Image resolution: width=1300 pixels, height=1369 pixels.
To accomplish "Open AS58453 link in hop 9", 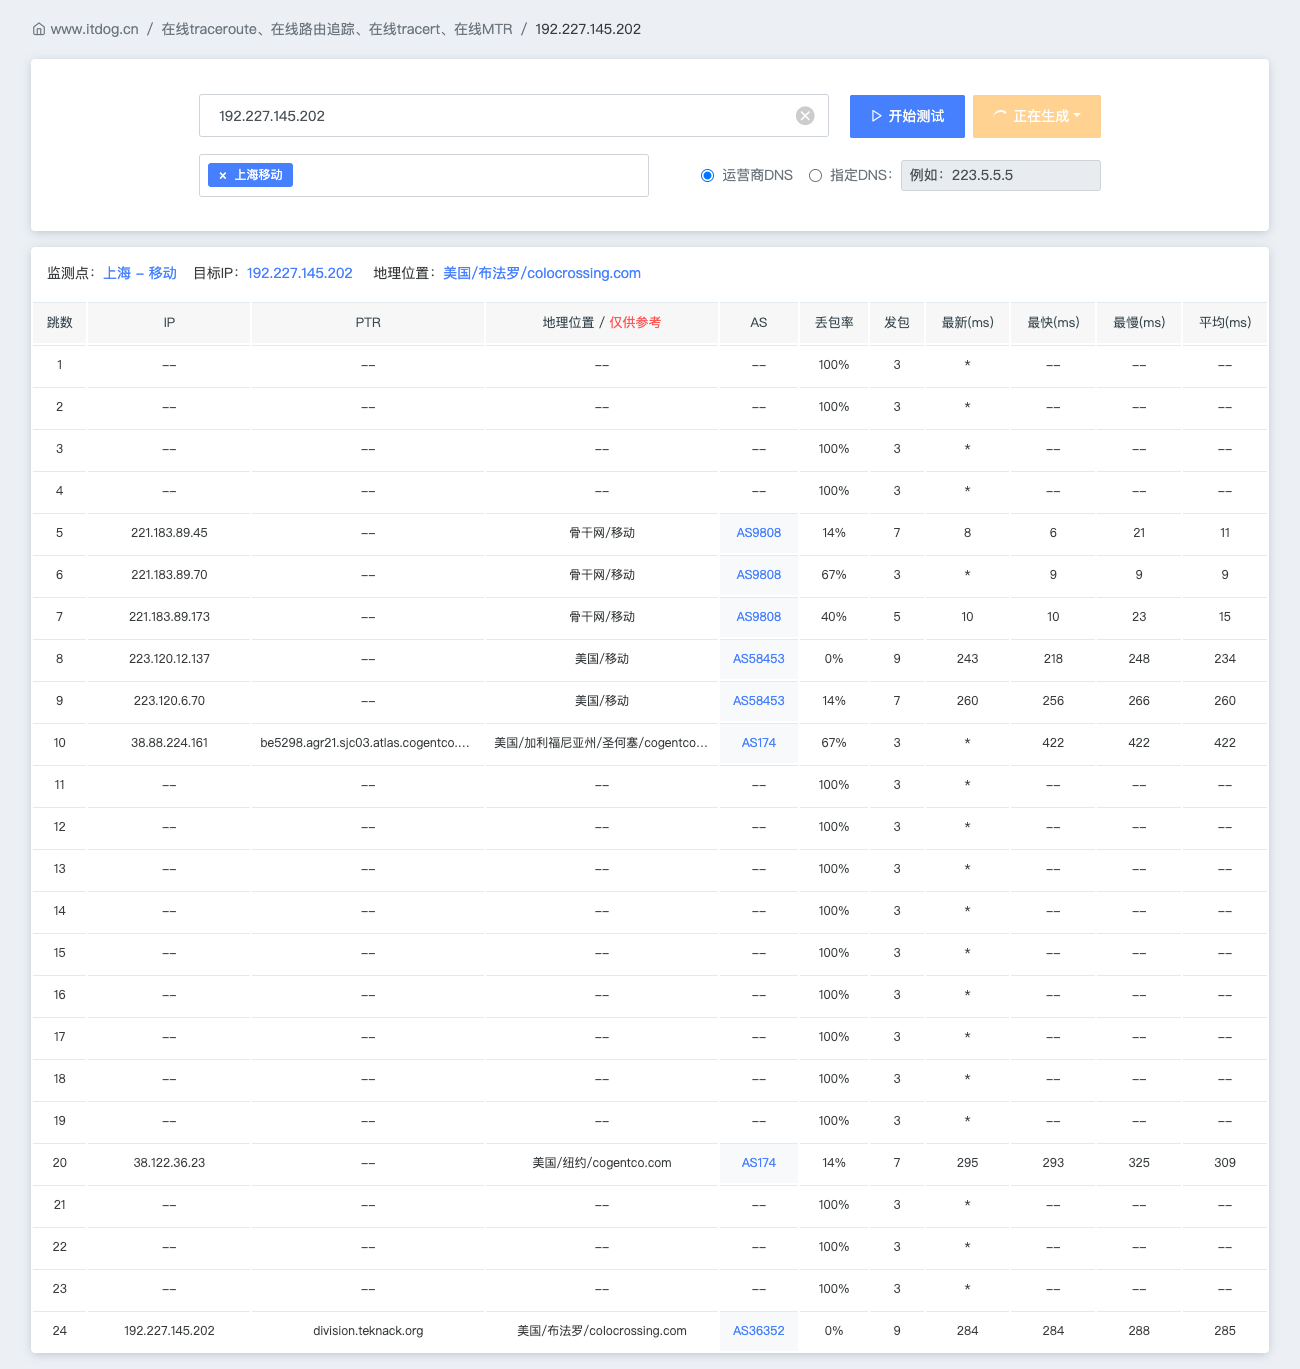I will pyautogui.click(x=759, y=701).
